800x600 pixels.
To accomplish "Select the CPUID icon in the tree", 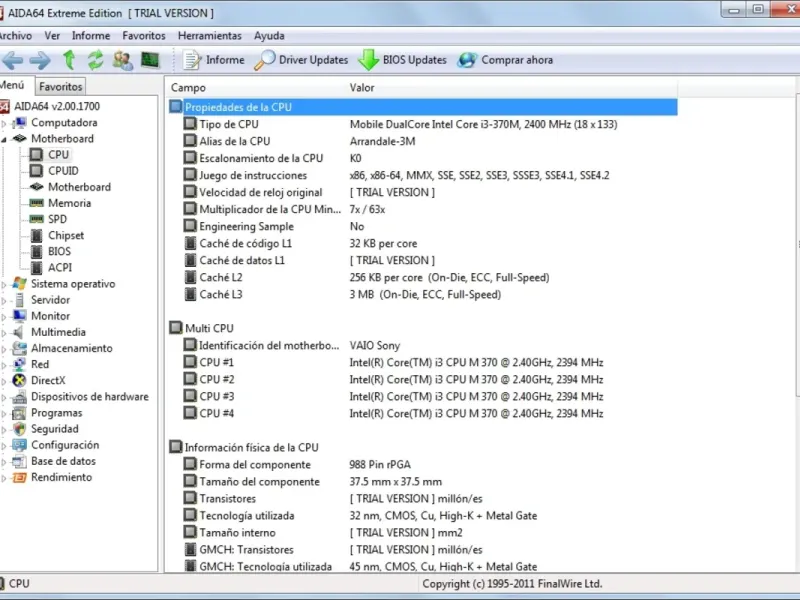I will (x=36, y=170).
